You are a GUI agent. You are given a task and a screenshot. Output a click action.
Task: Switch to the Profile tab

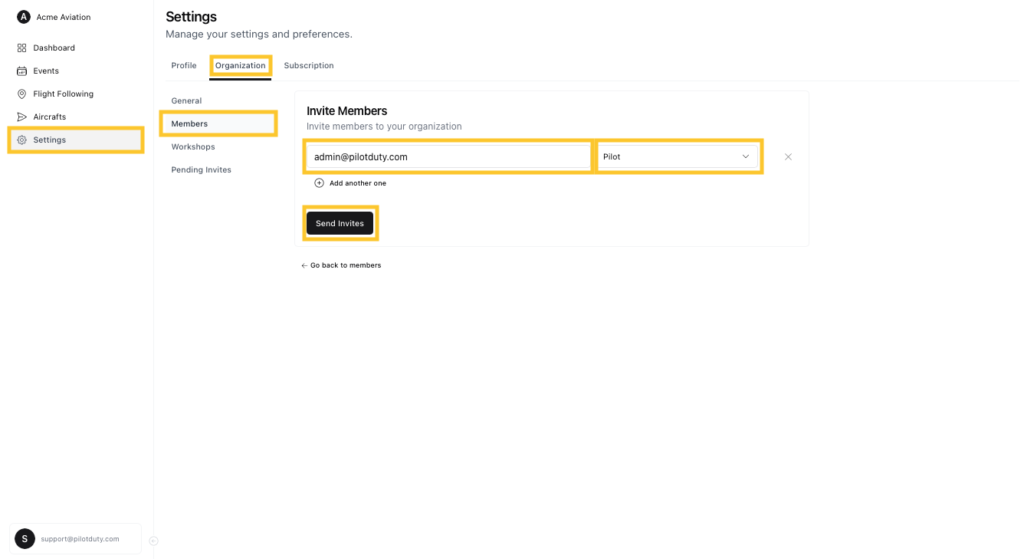point(184,65)
